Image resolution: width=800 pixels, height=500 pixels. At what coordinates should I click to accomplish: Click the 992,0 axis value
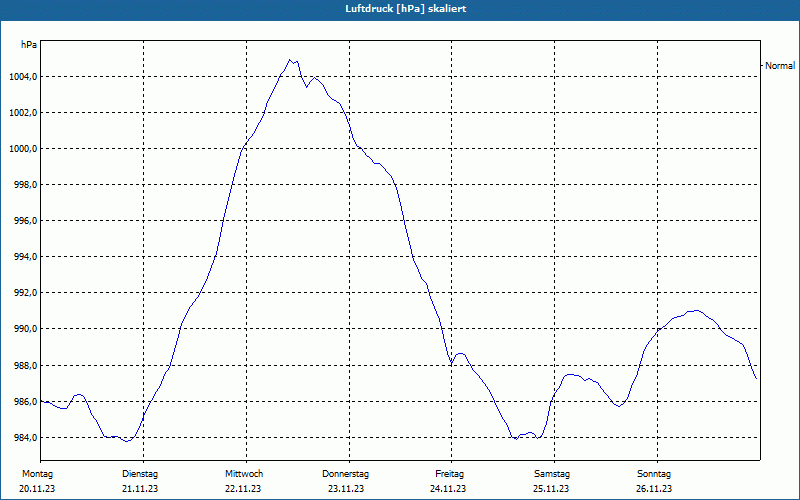[25, 293]
